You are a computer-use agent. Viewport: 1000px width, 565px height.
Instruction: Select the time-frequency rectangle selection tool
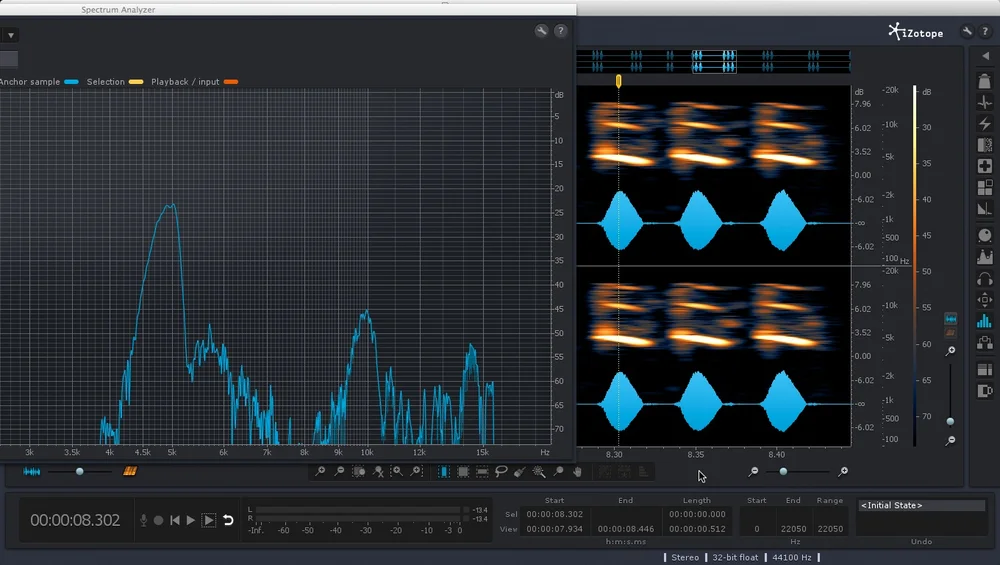[463, 471]
